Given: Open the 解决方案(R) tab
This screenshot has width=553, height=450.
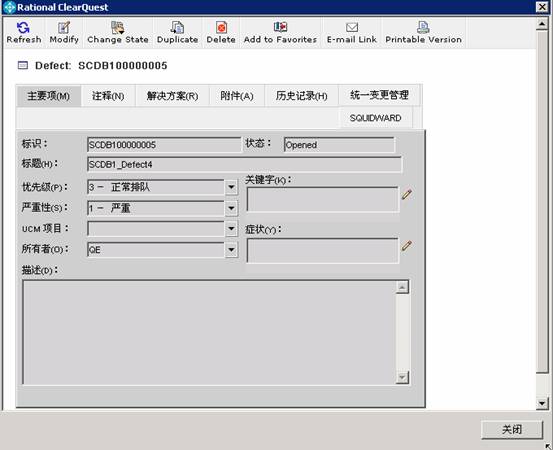Looking at the screenshot, I should tap(172, 96).
